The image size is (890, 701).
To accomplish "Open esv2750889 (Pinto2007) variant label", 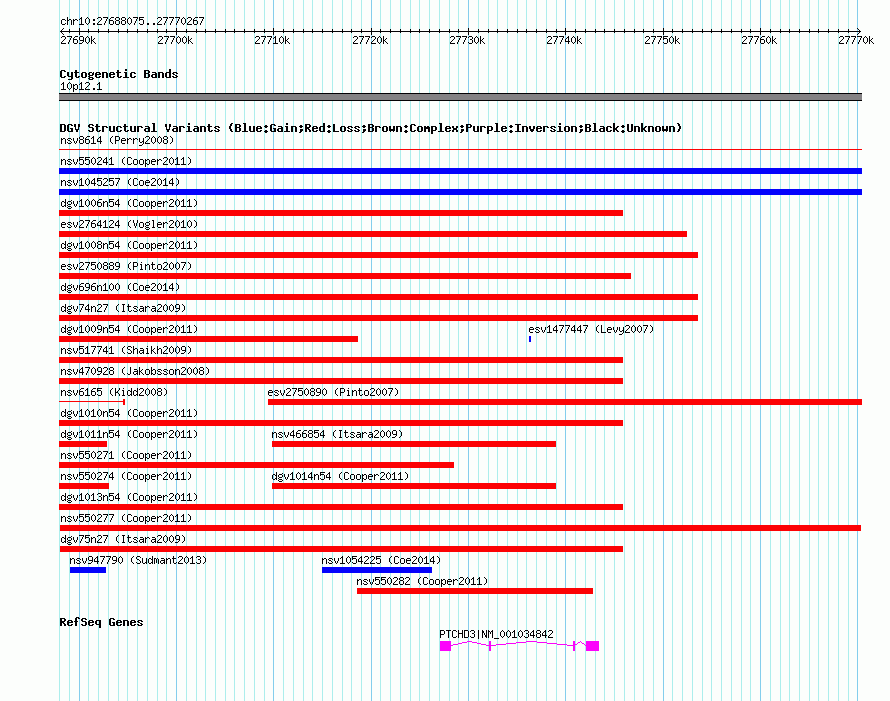I will click(x=126, y=266).
